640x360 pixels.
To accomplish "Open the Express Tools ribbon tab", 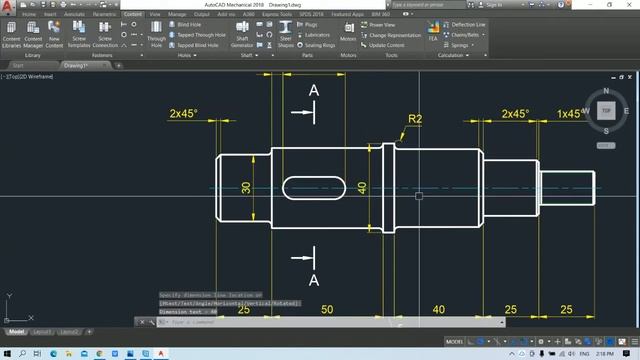I will pyautogui.click(x=277, y=14).
